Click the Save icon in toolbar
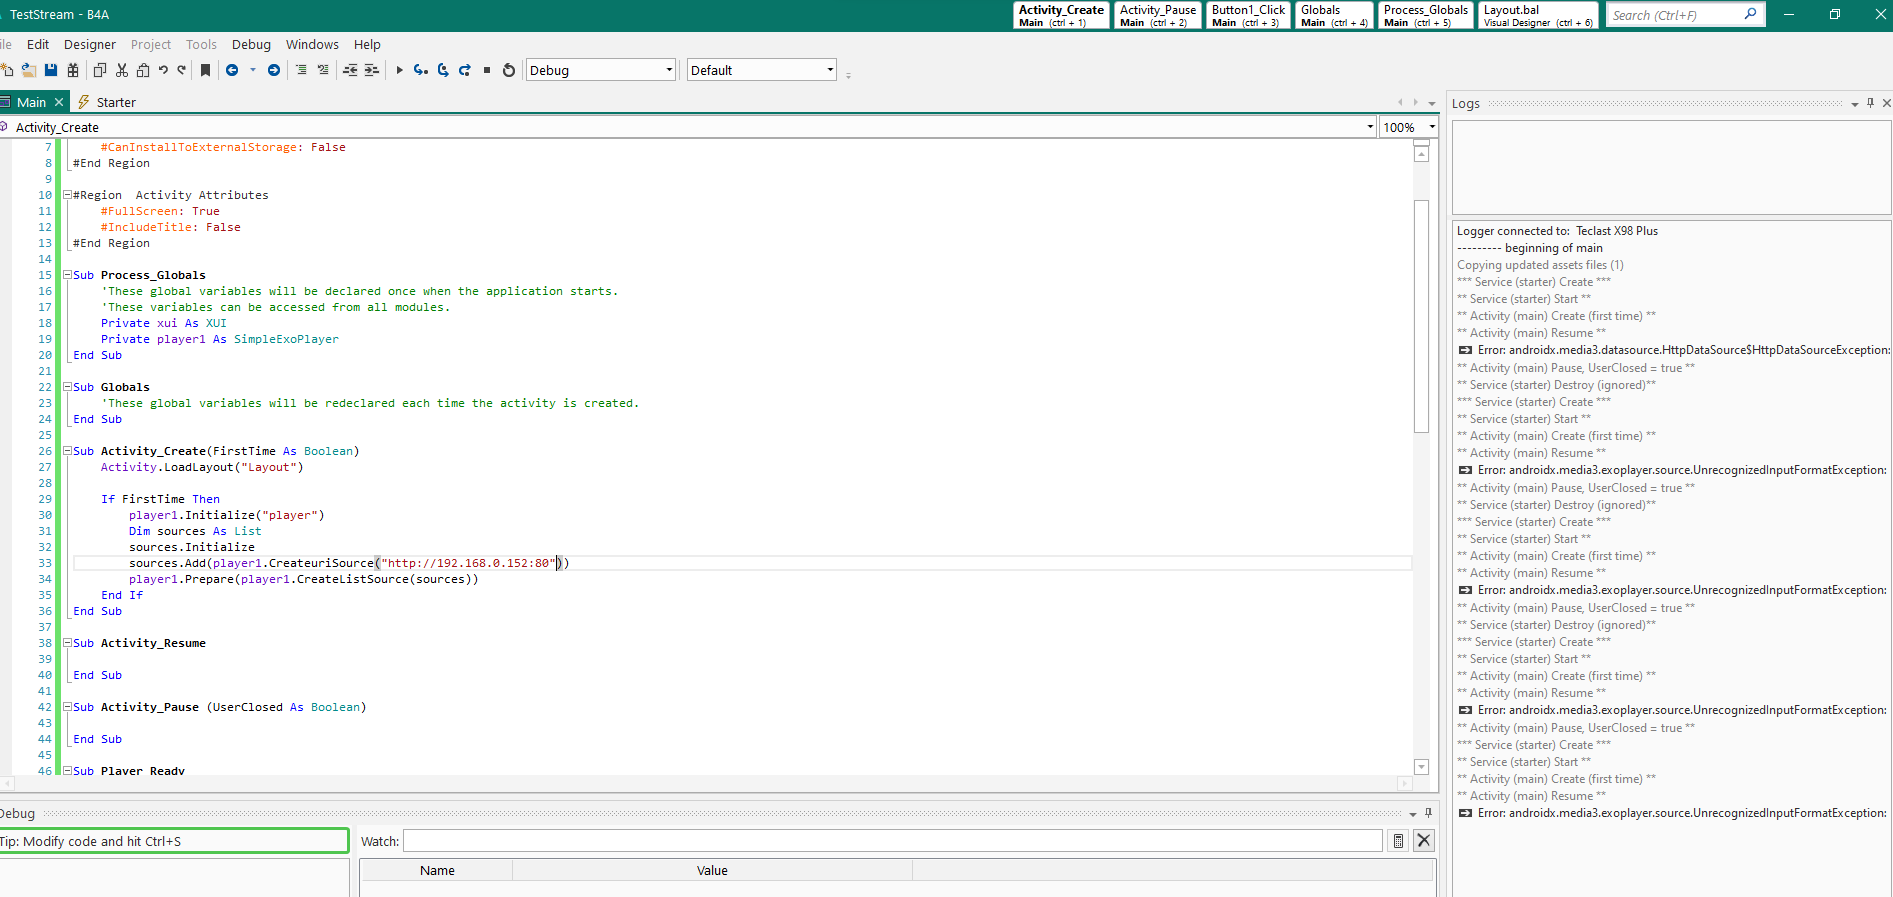 [51, 70]
